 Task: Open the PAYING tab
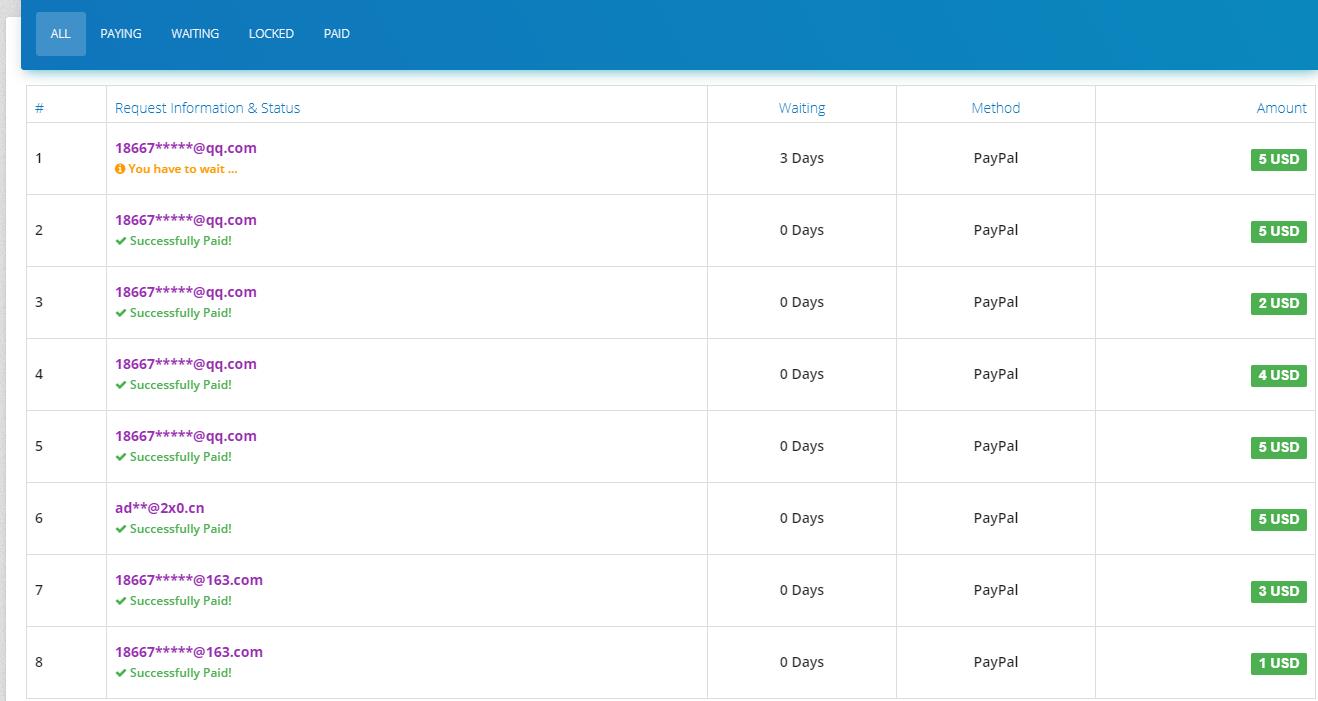pos(121,34)
